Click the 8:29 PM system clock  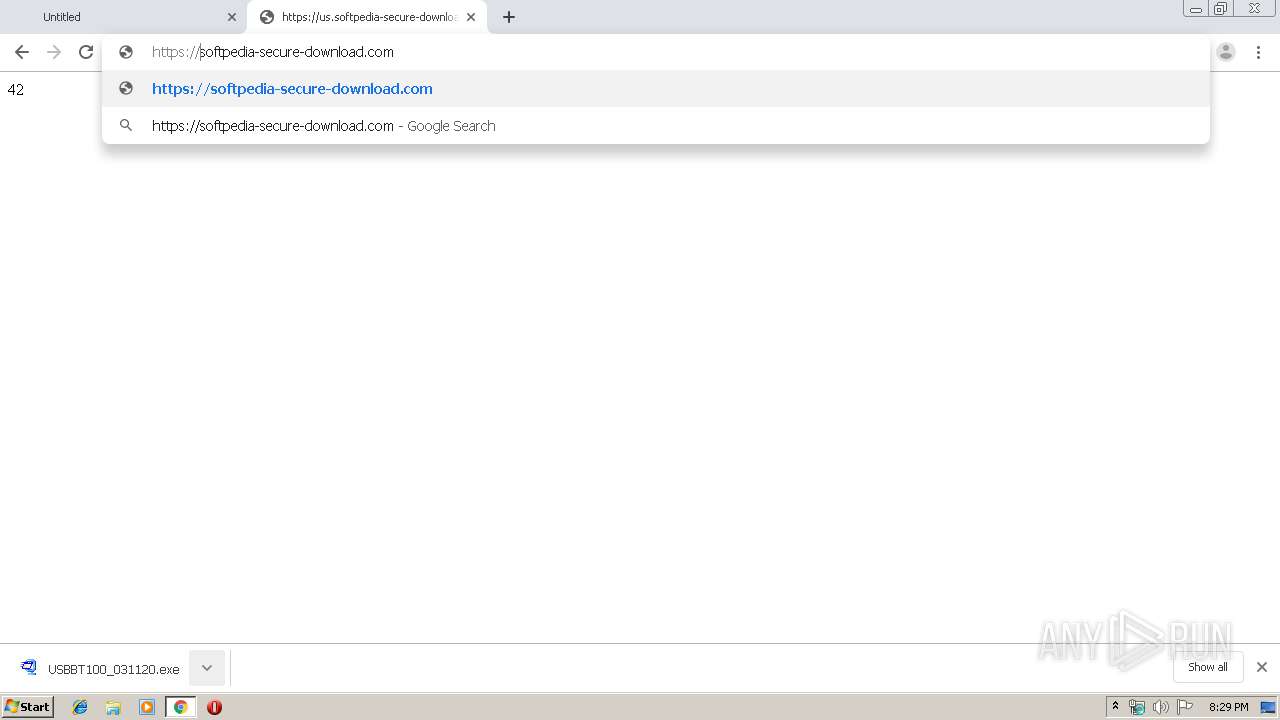(x=1229, y=707)
